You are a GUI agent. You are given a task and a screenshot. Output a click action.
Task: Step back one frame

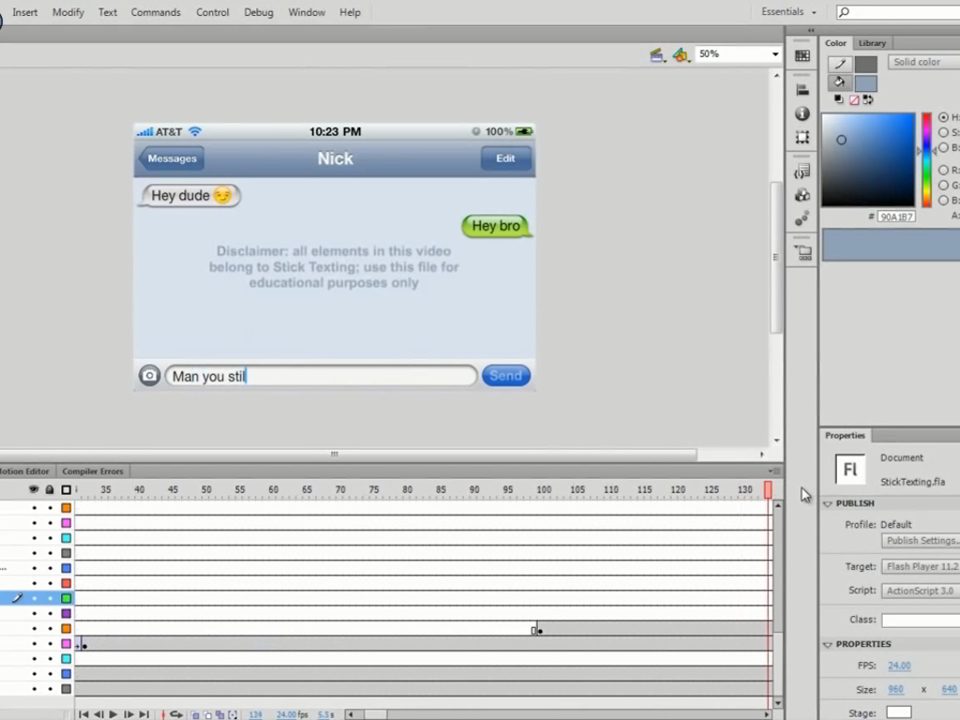[x=98, y=714]
